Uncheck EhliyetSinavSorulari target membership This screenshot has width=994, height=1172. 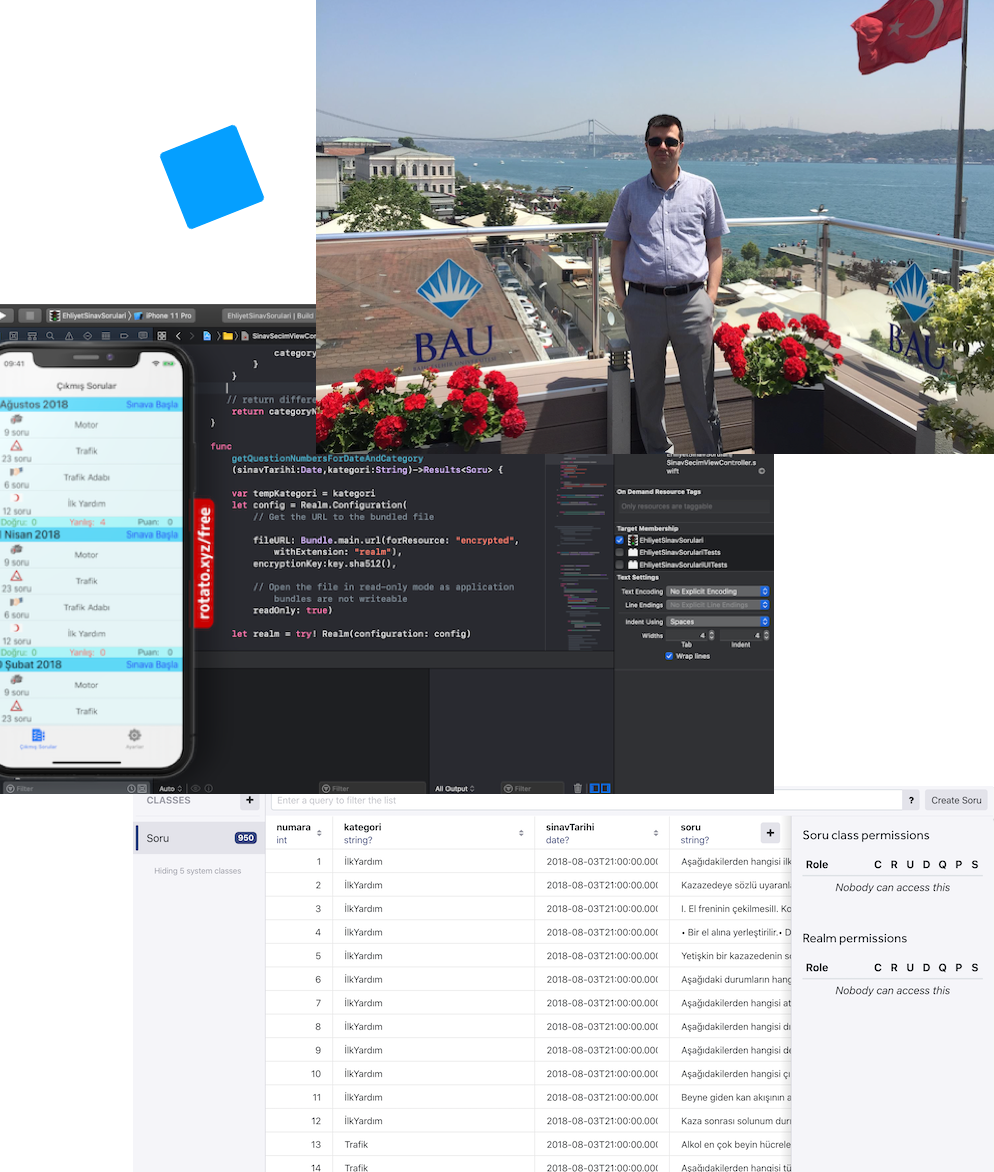coord(620,540)
